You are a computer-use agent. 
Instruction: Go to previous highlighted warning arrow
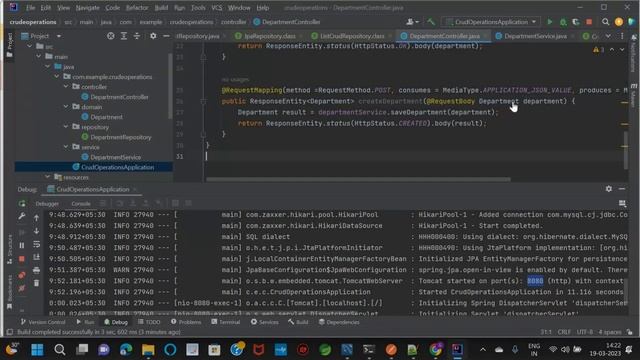(x=611, y=49)
